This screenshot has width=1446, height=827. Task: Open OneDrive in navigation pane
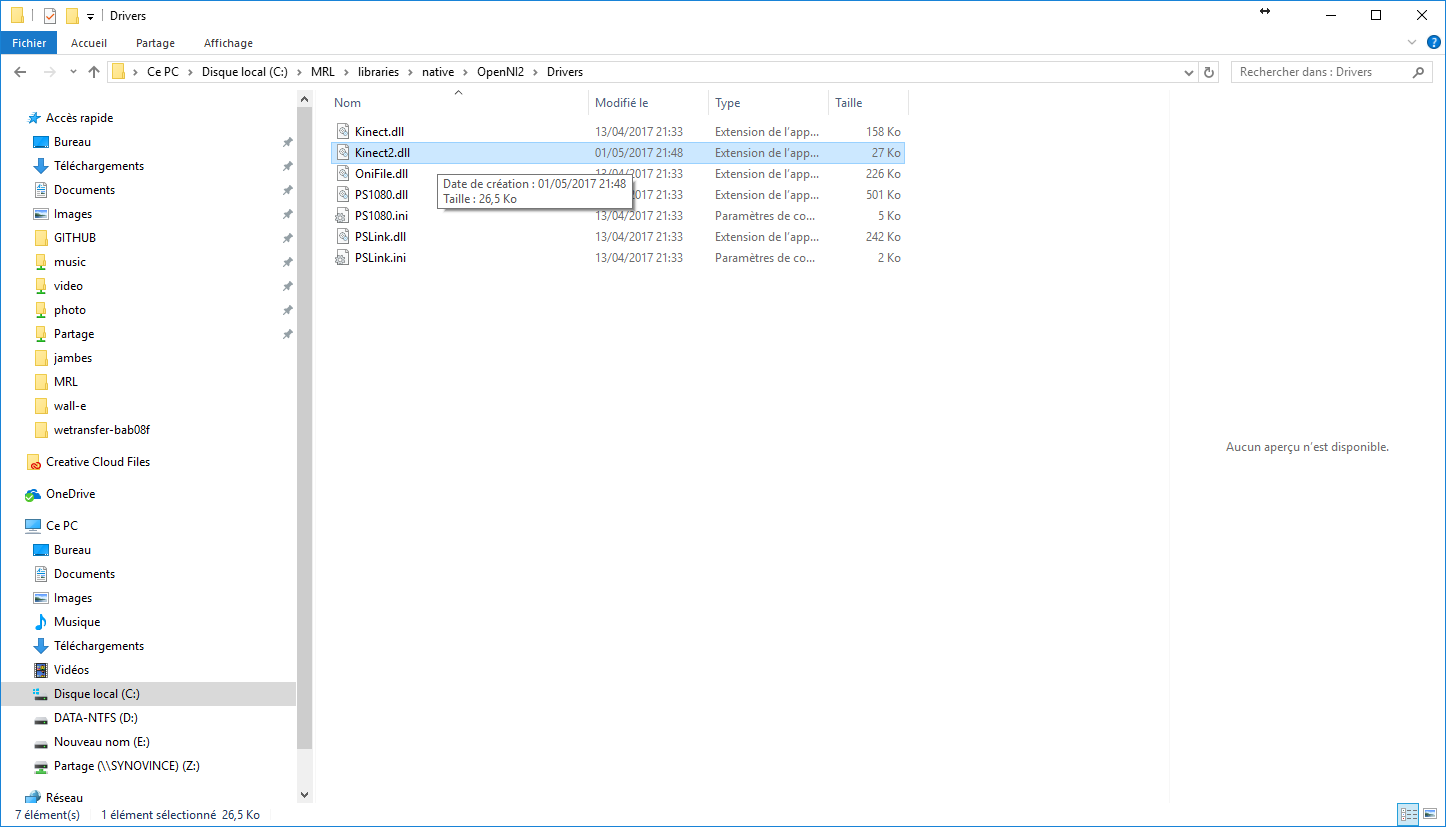[x=70, y=494]
